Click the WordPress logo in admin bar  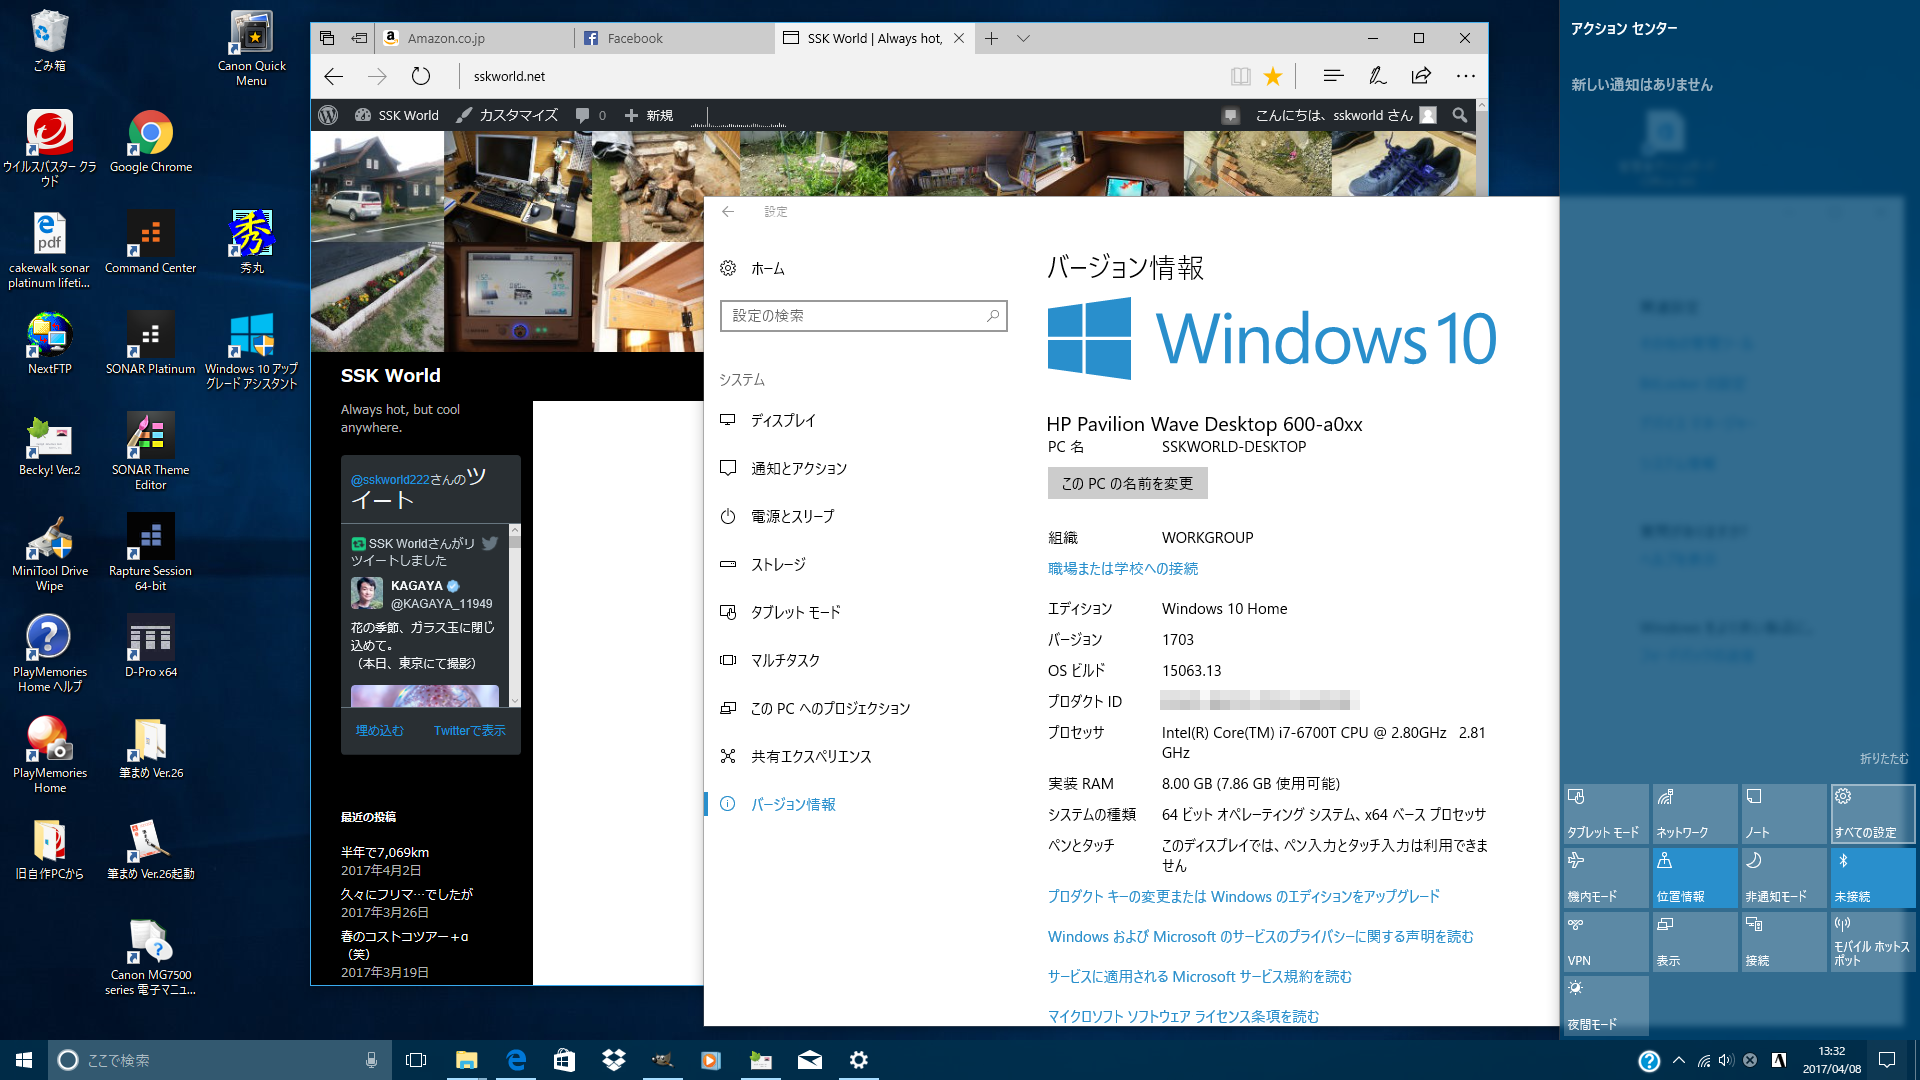pos(328,115)
